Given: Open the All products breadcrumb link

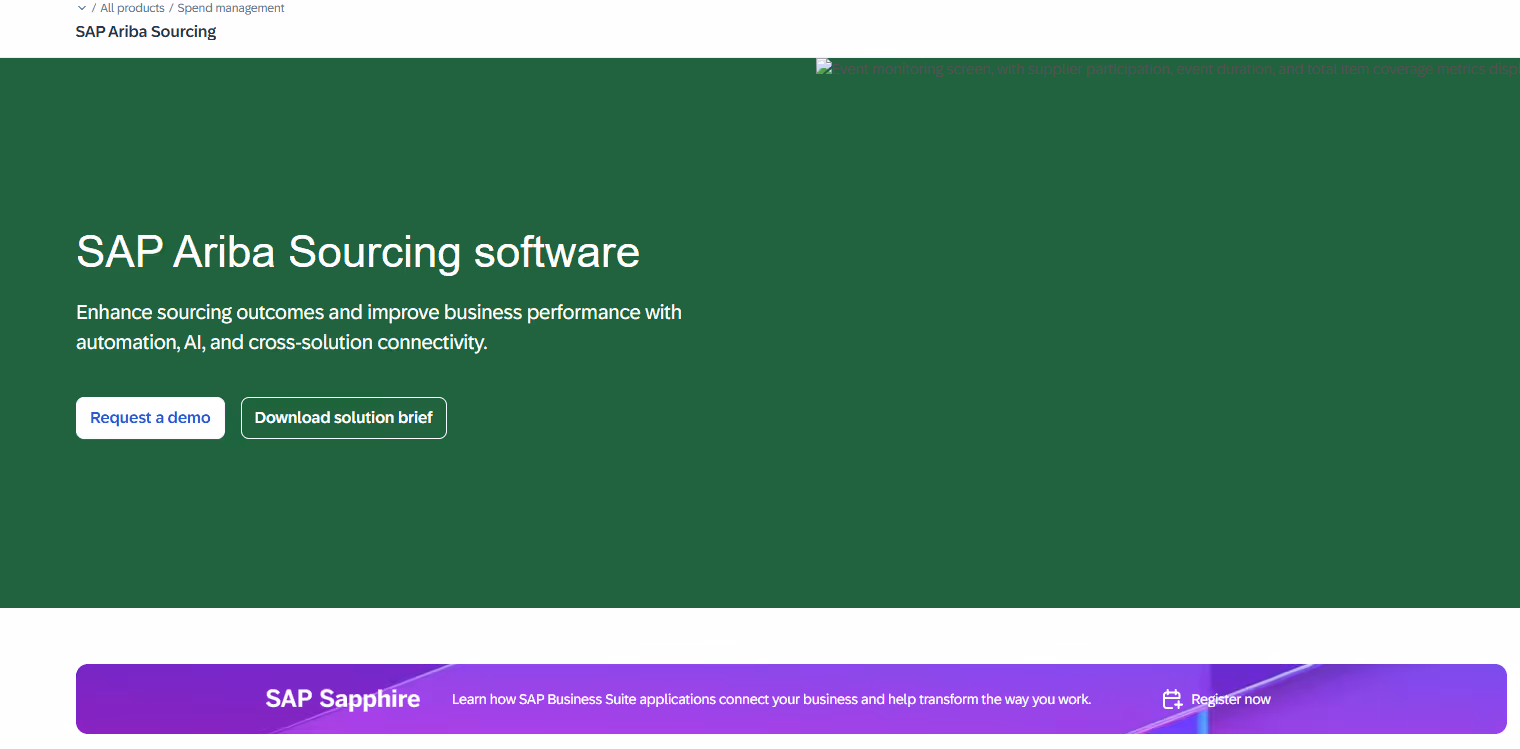Looking at the screenshot, I should pyautogui.click(x=132, y=8).
